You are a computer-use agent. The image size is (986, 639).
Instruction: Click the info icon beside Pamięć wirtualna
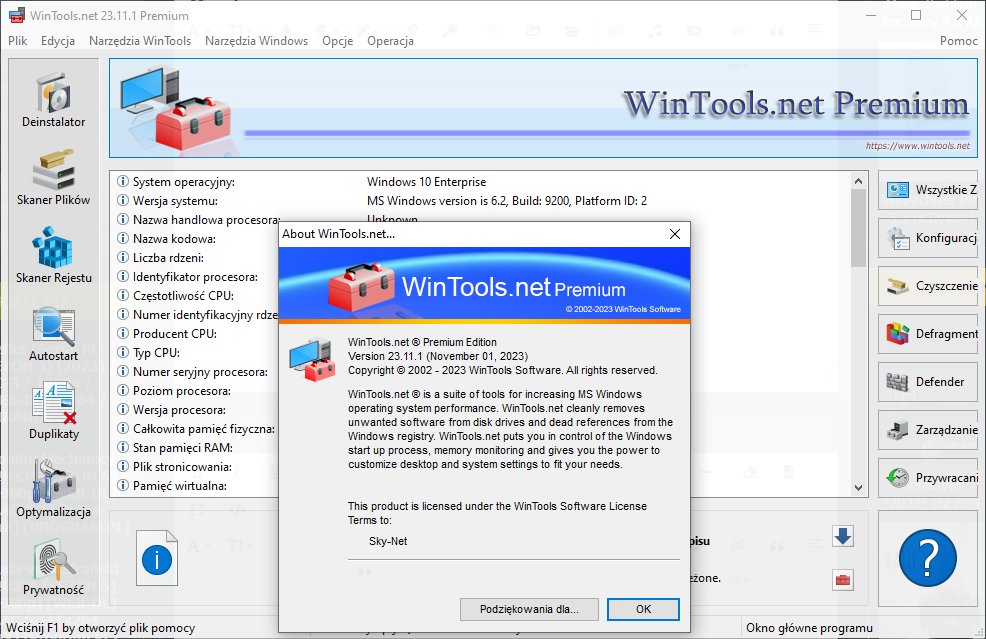(x=123, y=485)
